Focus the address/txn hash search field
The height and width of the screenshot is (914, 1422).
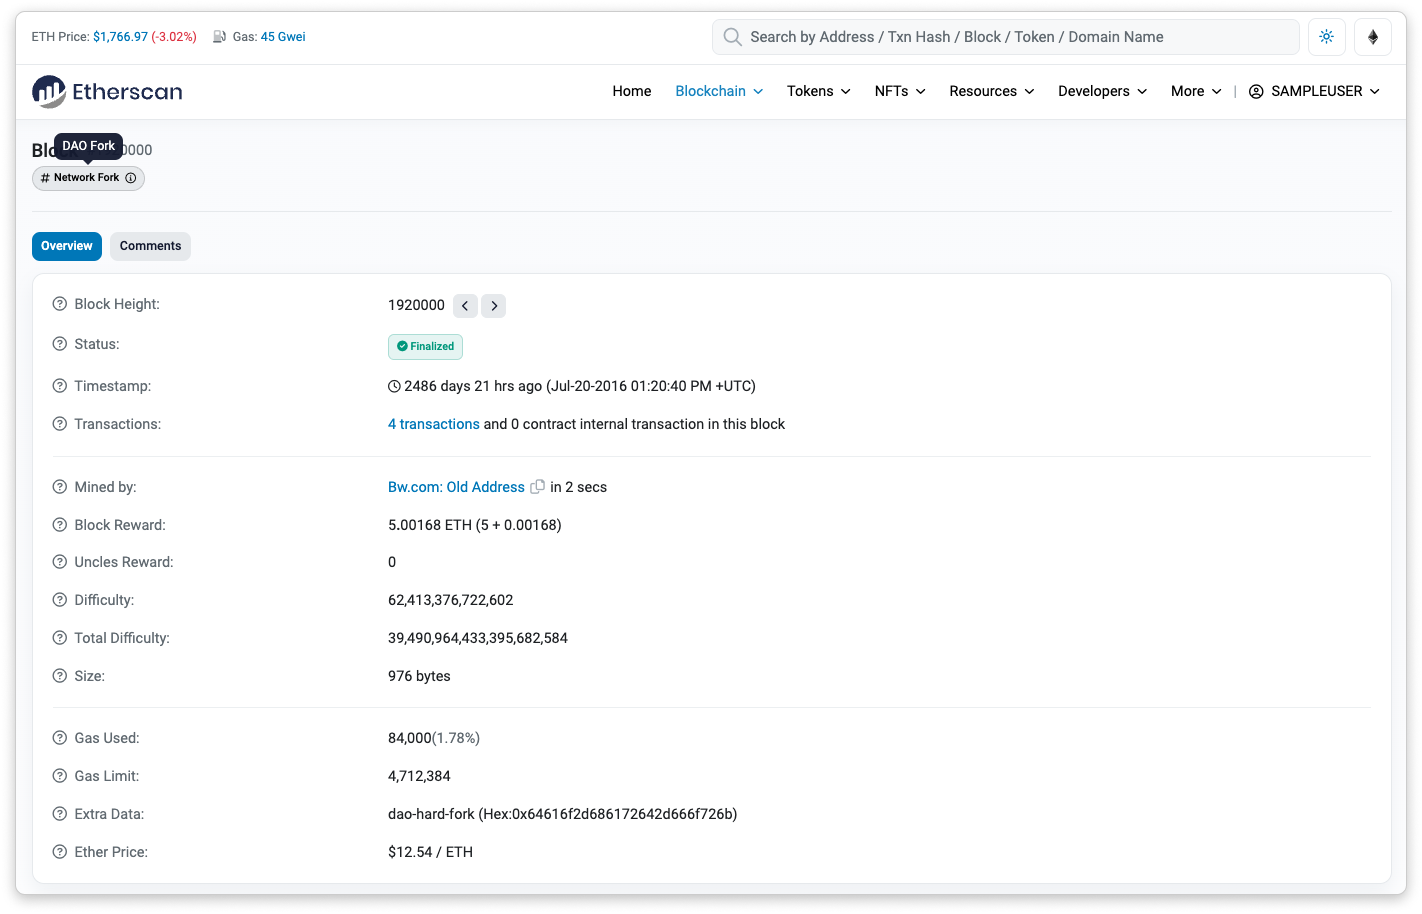point(1010,37)
